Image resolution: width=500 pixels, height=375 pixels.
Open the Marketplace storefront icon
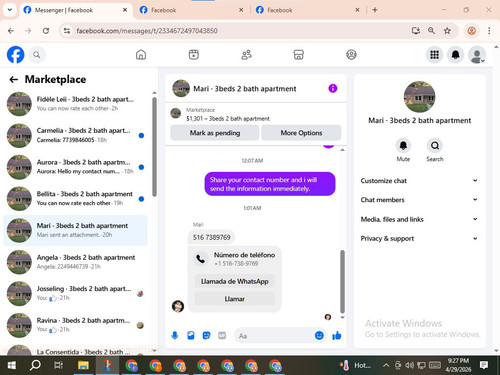[299, 55]
